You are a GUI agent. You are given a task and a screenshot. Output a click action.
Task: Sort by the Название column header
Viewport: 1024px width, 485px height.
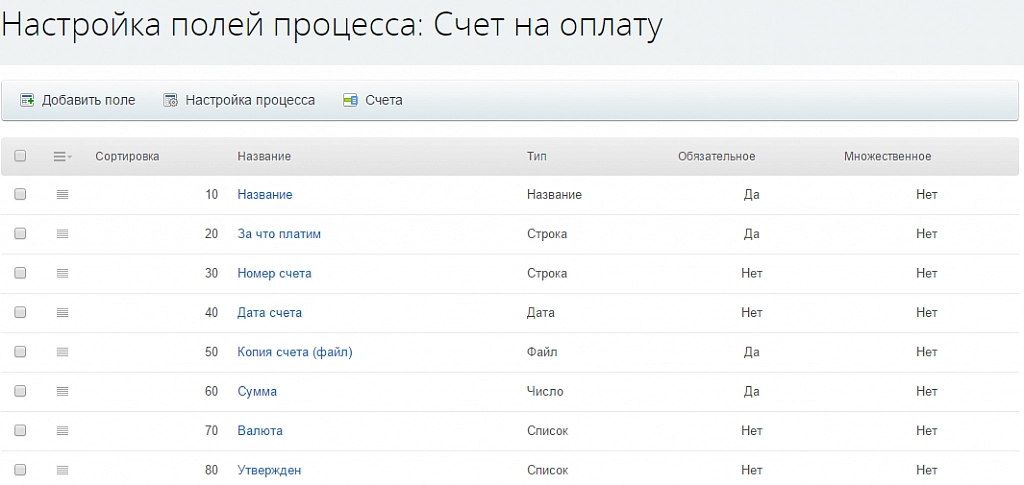tap(264, 156)
